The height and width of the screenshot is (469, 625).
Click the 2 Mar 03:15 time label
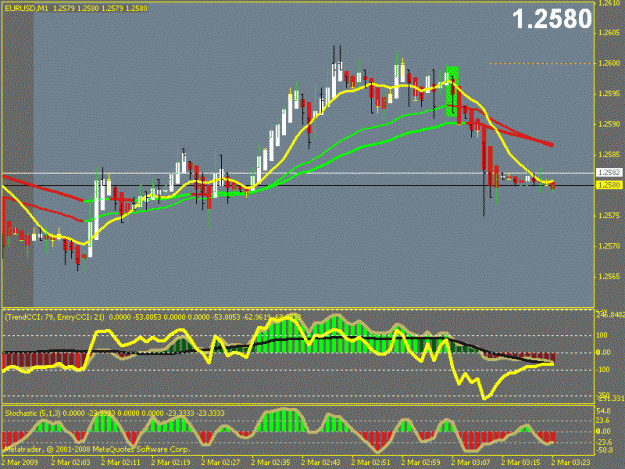[521, 463]
